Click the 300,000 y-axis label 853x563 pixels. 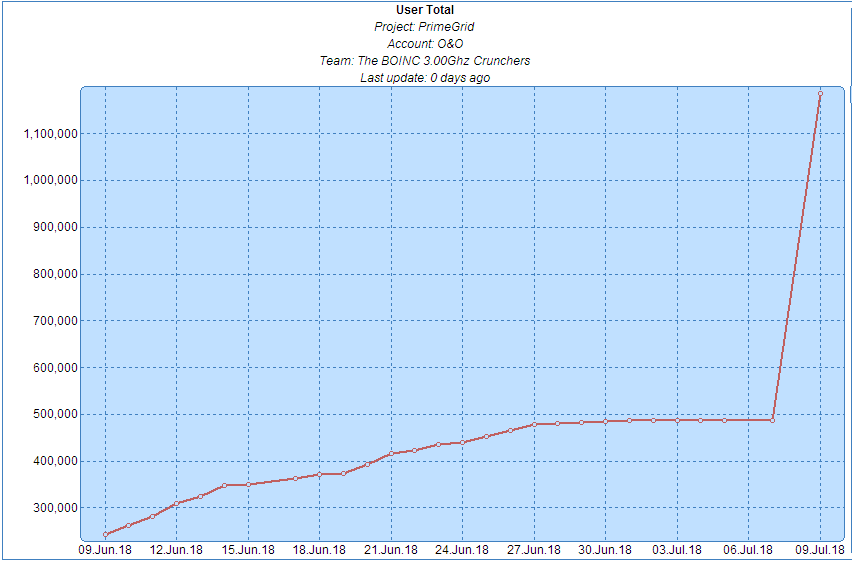[x=55, y=508]
